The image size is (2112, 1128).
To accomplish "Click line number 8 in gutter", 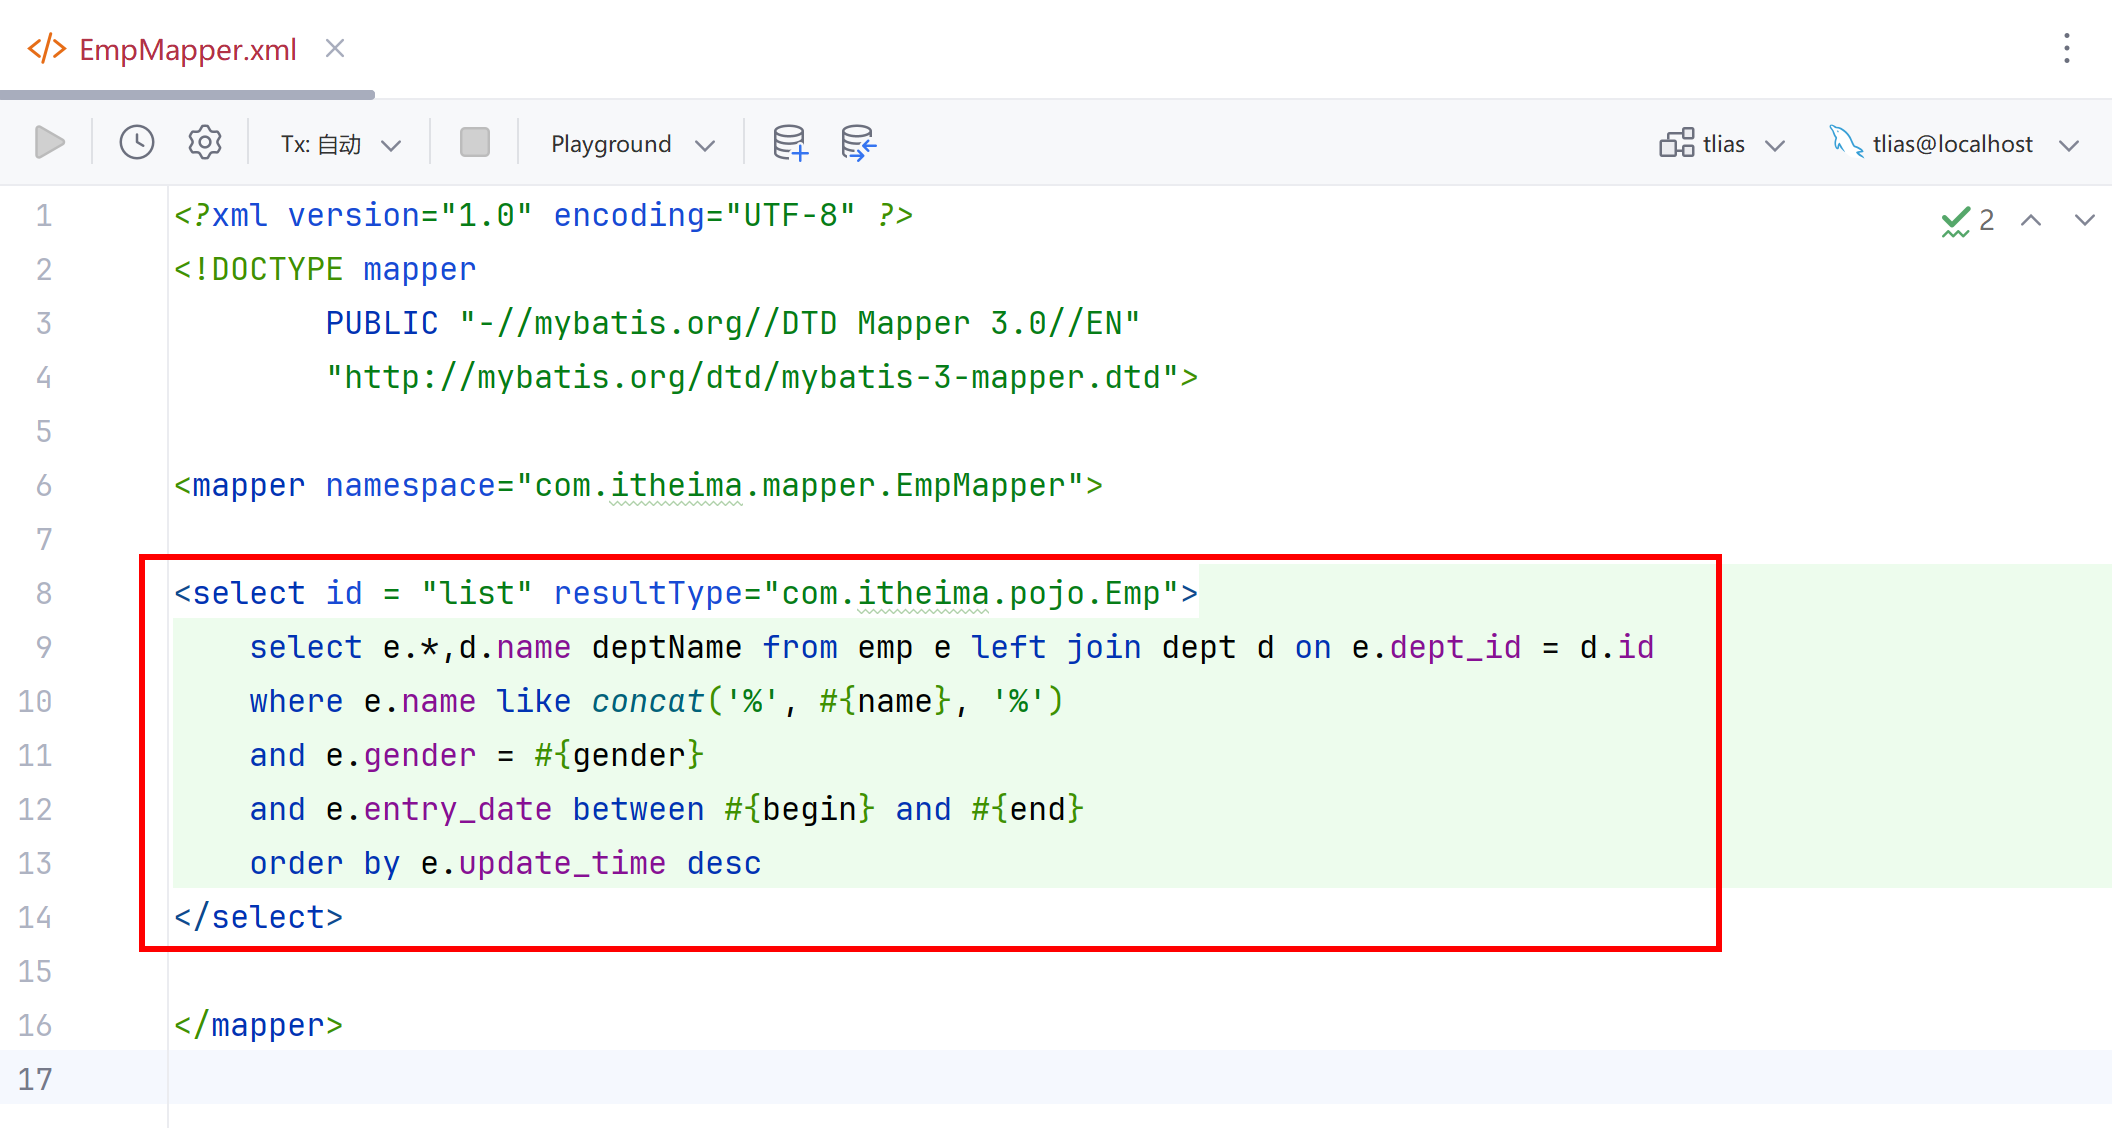I will point(44,593).
